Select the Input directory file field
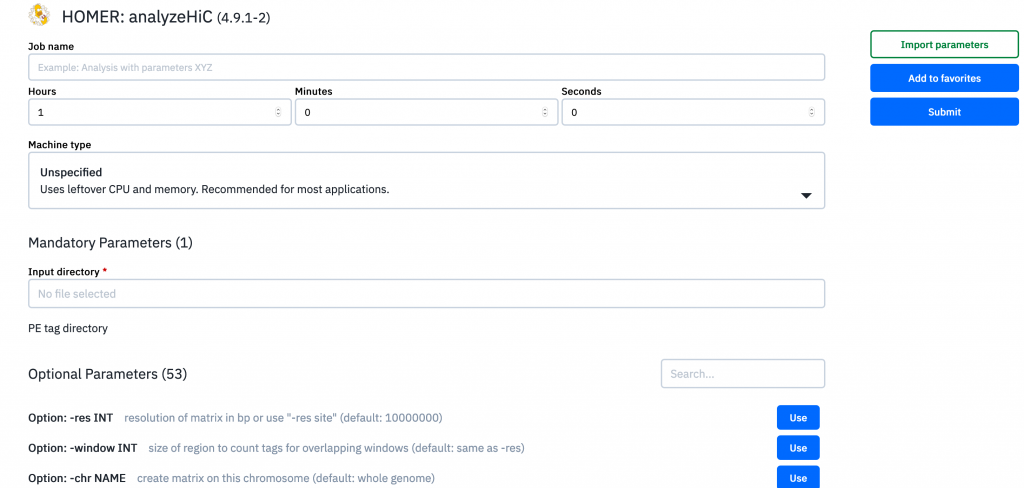 [x=426, y=294]
